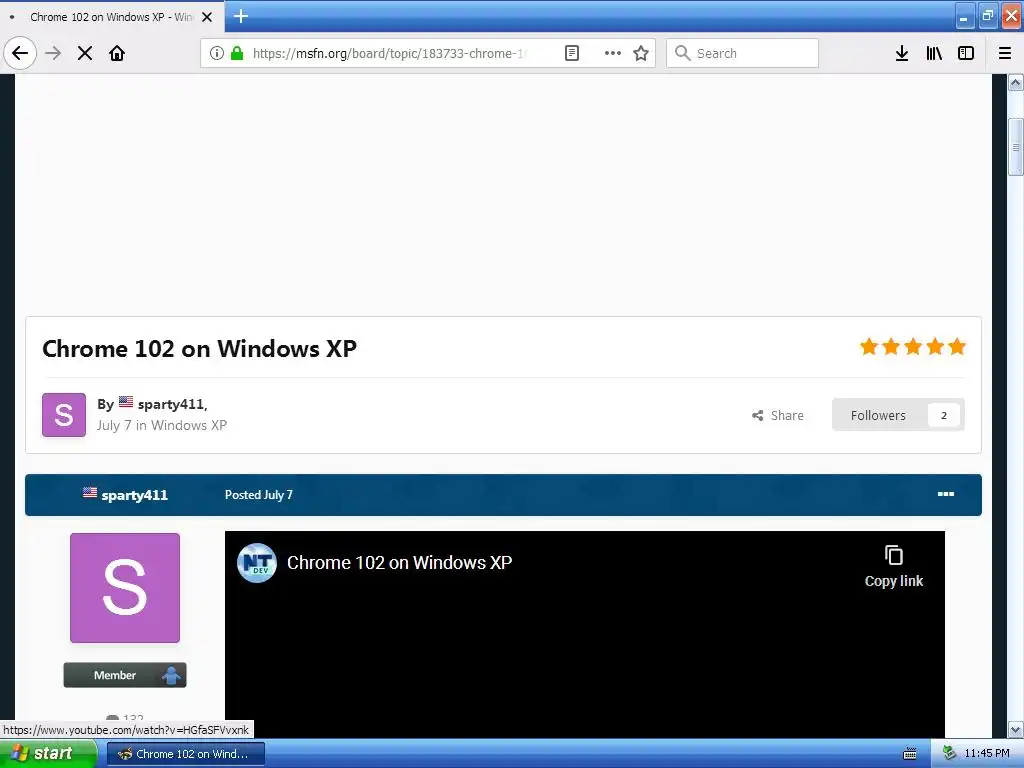Image resolution: width=1024 pixels, height=768 pixels.
Task: Select the Chrome 102 on Wind... taskbar button
Action: (185, 754)
